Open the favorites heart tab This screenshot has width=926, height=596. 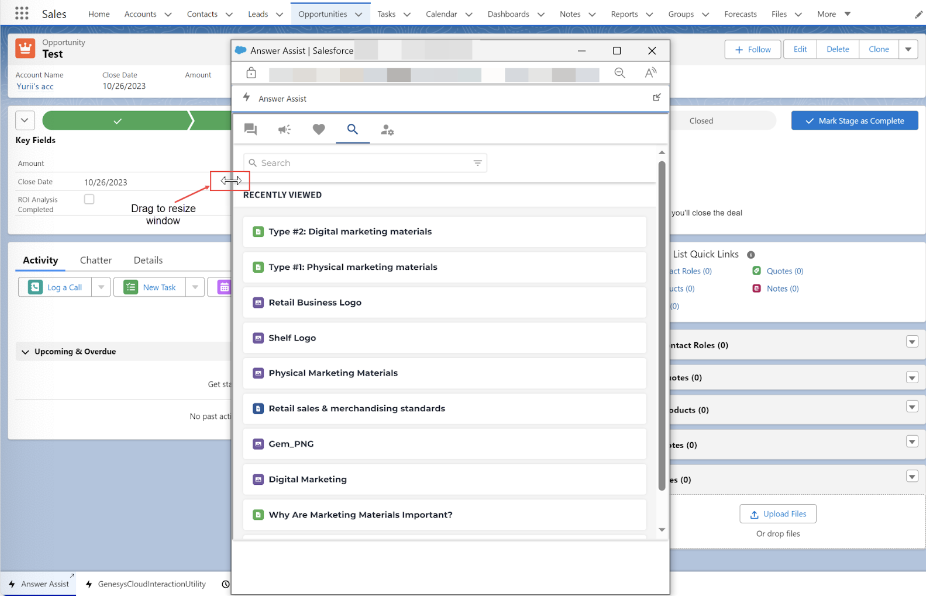point(319,129)
